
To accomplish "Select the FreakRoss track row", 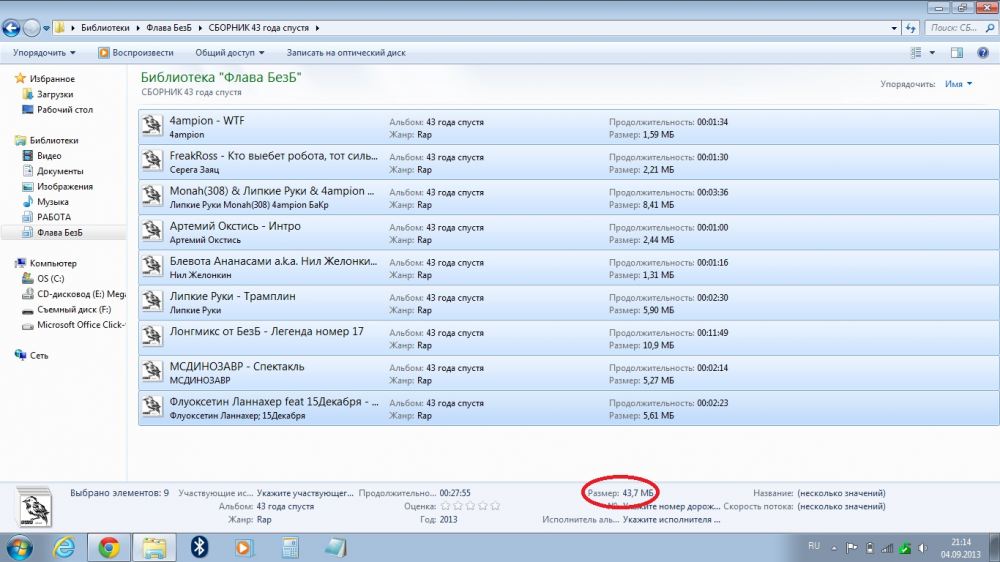I will click(568, 162).
